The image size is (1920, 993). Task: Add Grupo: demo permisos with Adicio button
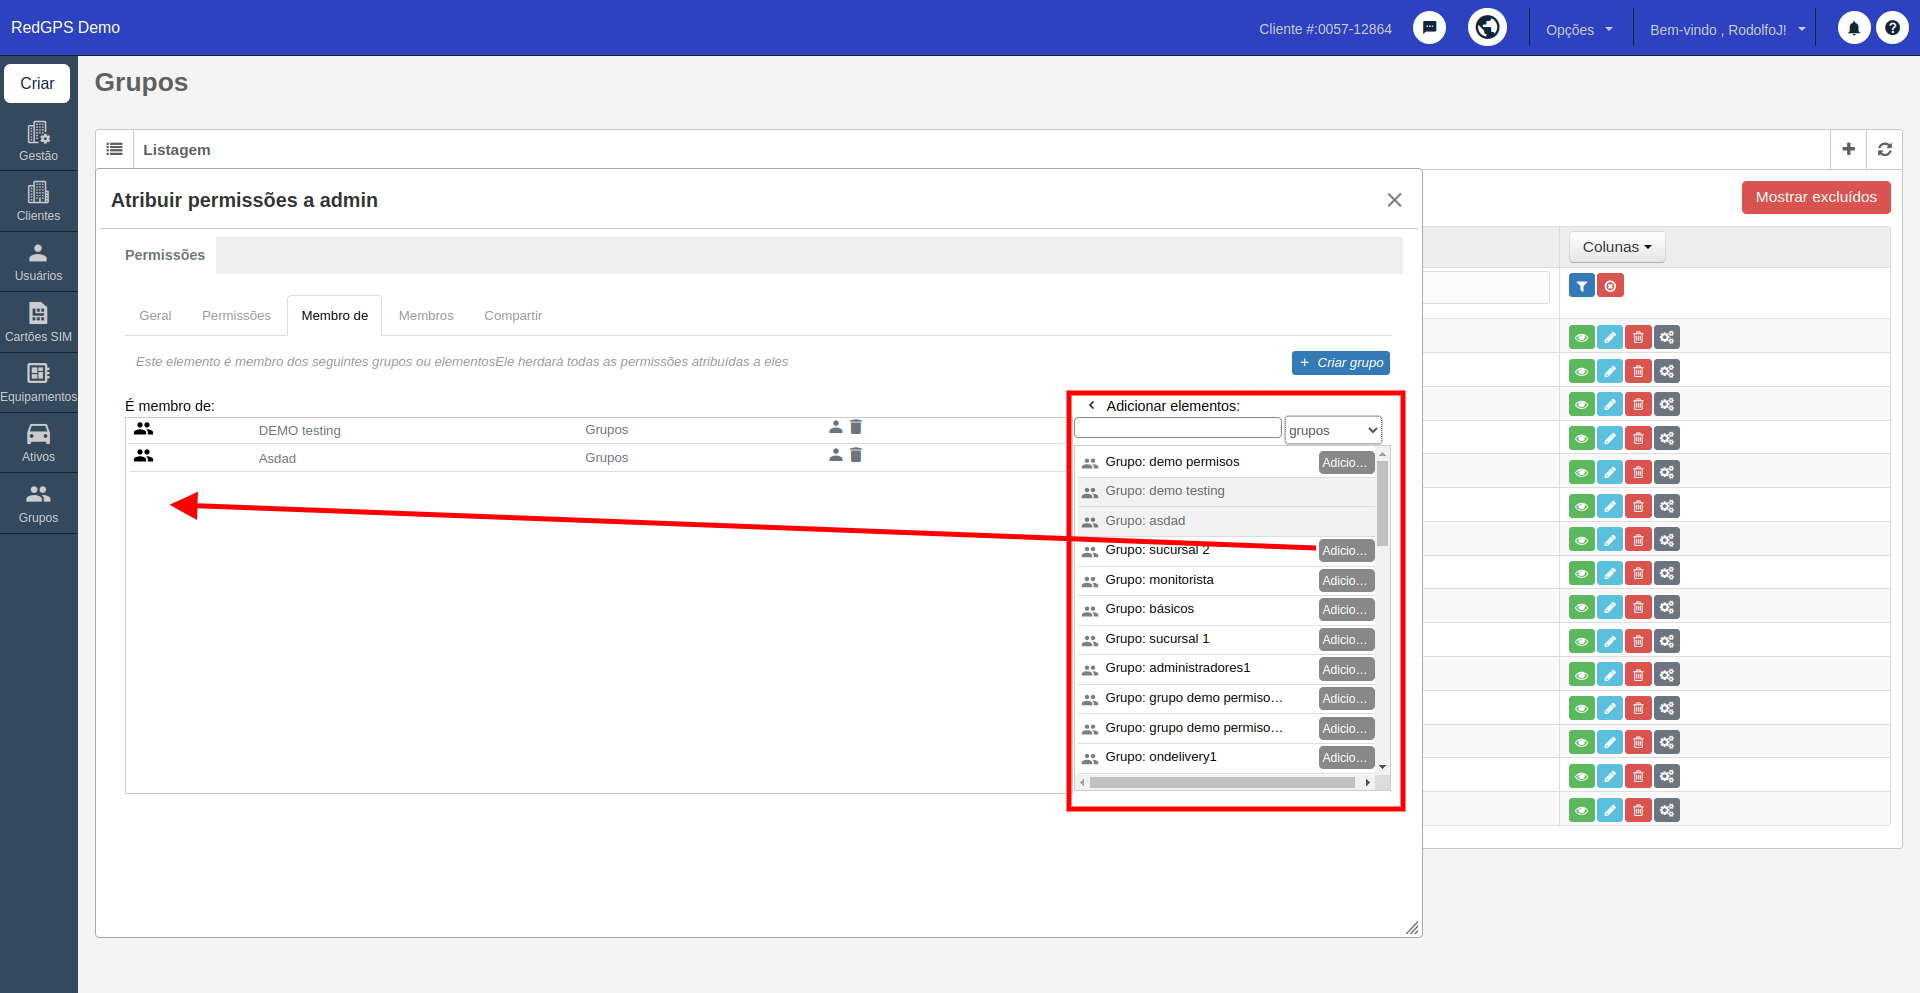point(1346,463)
